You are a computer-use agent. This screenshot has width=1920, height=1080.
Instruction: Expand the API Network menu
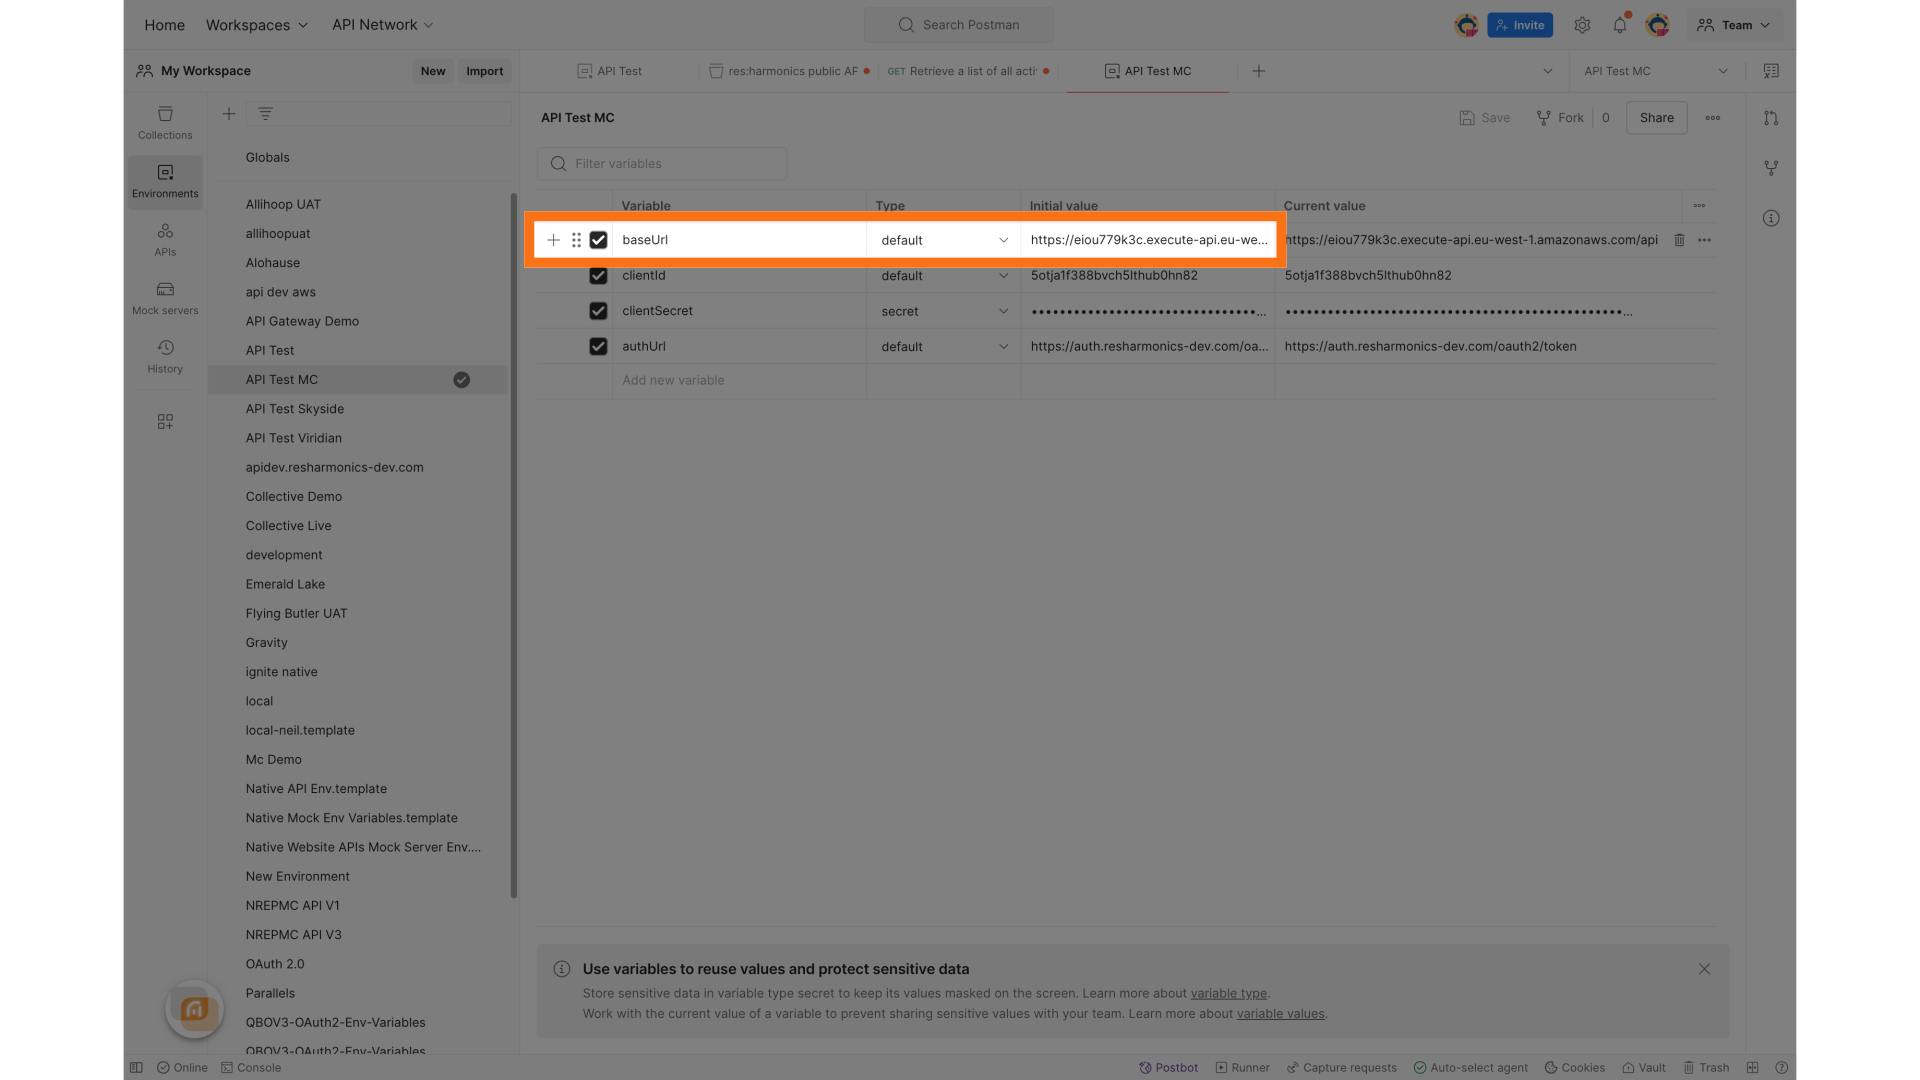click(x=383, y=25)
